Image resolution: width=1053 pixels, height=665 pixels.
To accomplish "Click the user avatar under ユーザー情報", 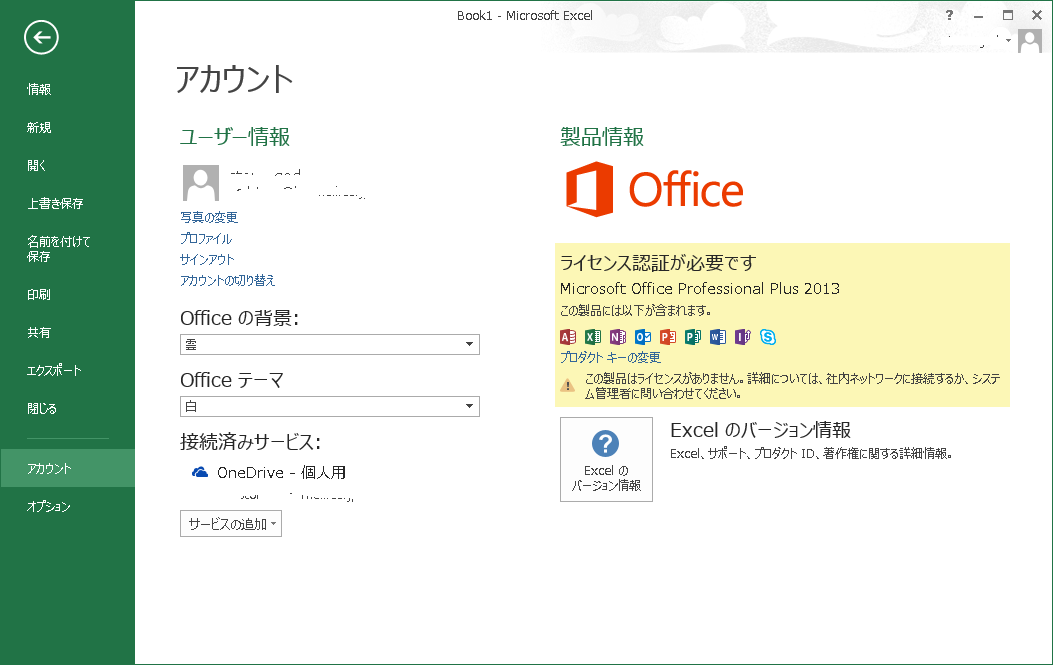I will pos(200,183).
